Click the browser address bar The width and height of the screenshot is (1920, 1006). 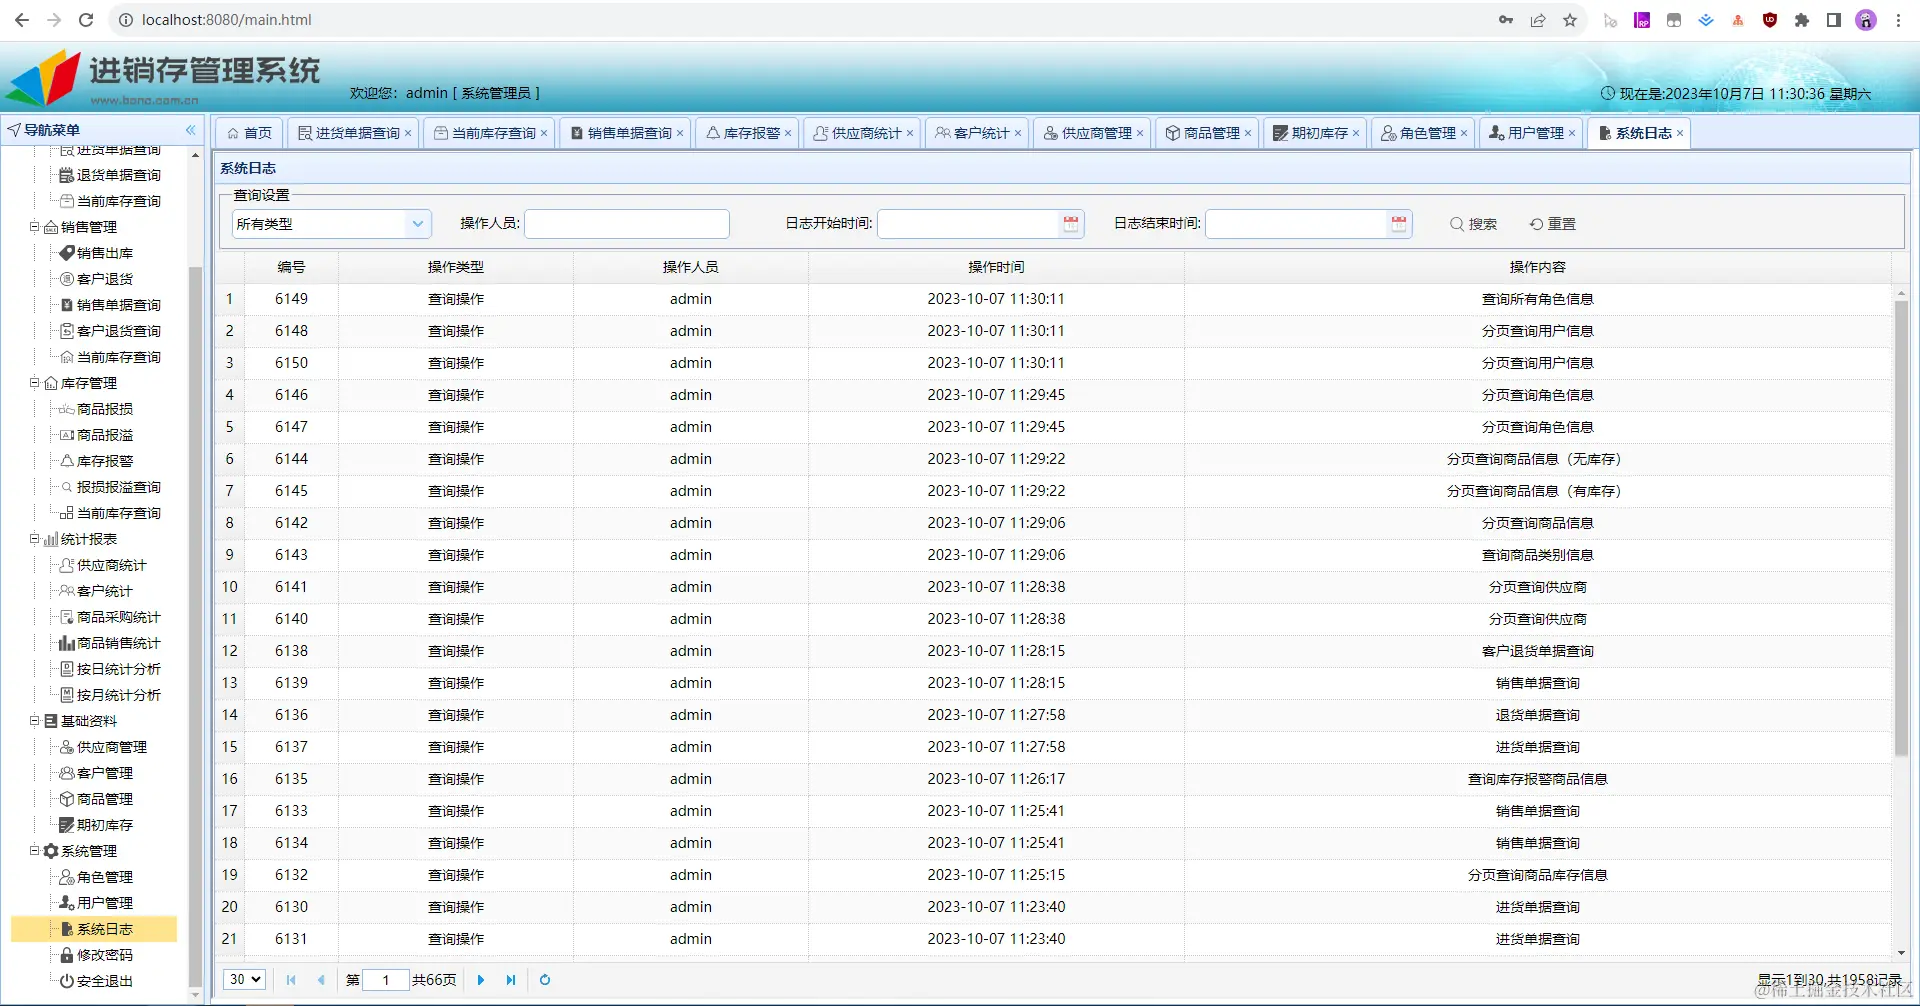(x=800, y=20)
